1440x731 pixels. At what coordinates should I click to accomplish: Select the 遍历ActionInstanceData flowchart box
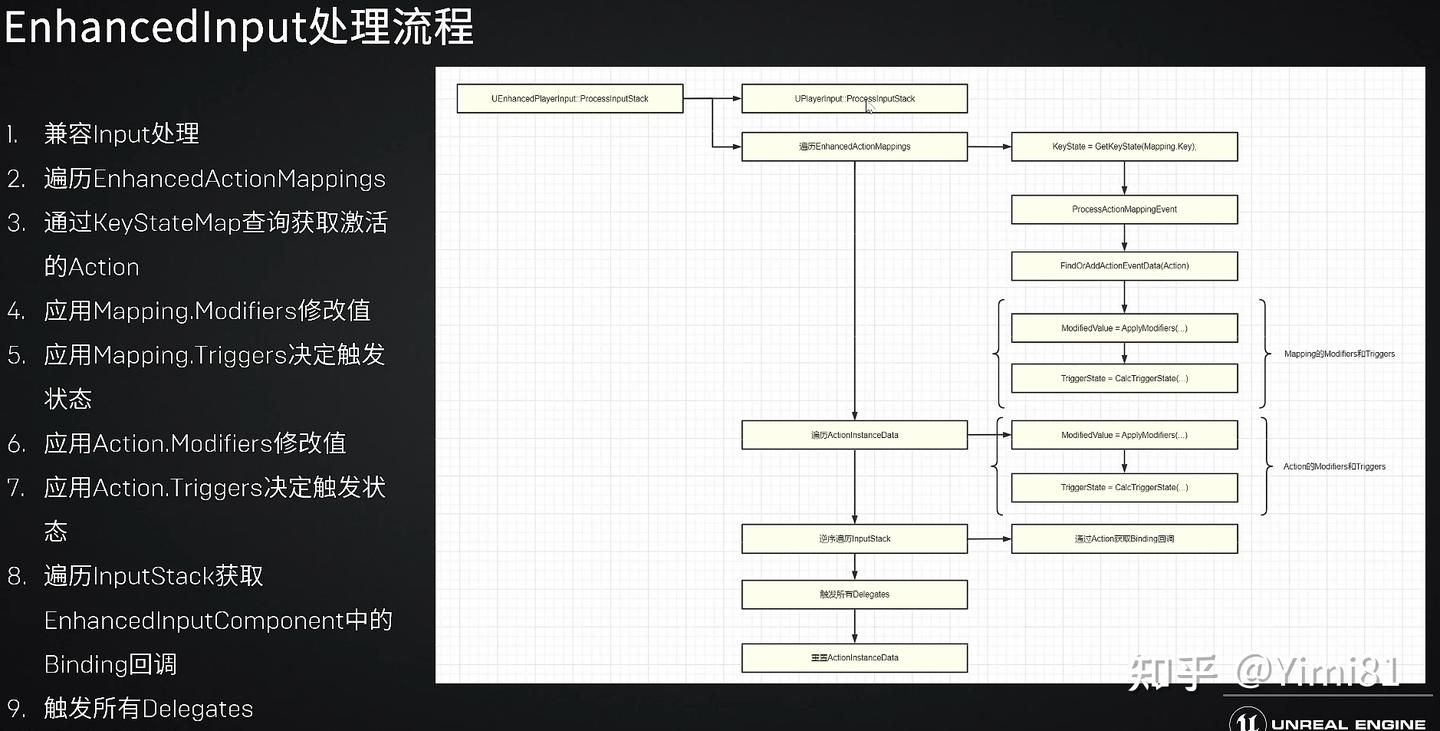point(854,435)
